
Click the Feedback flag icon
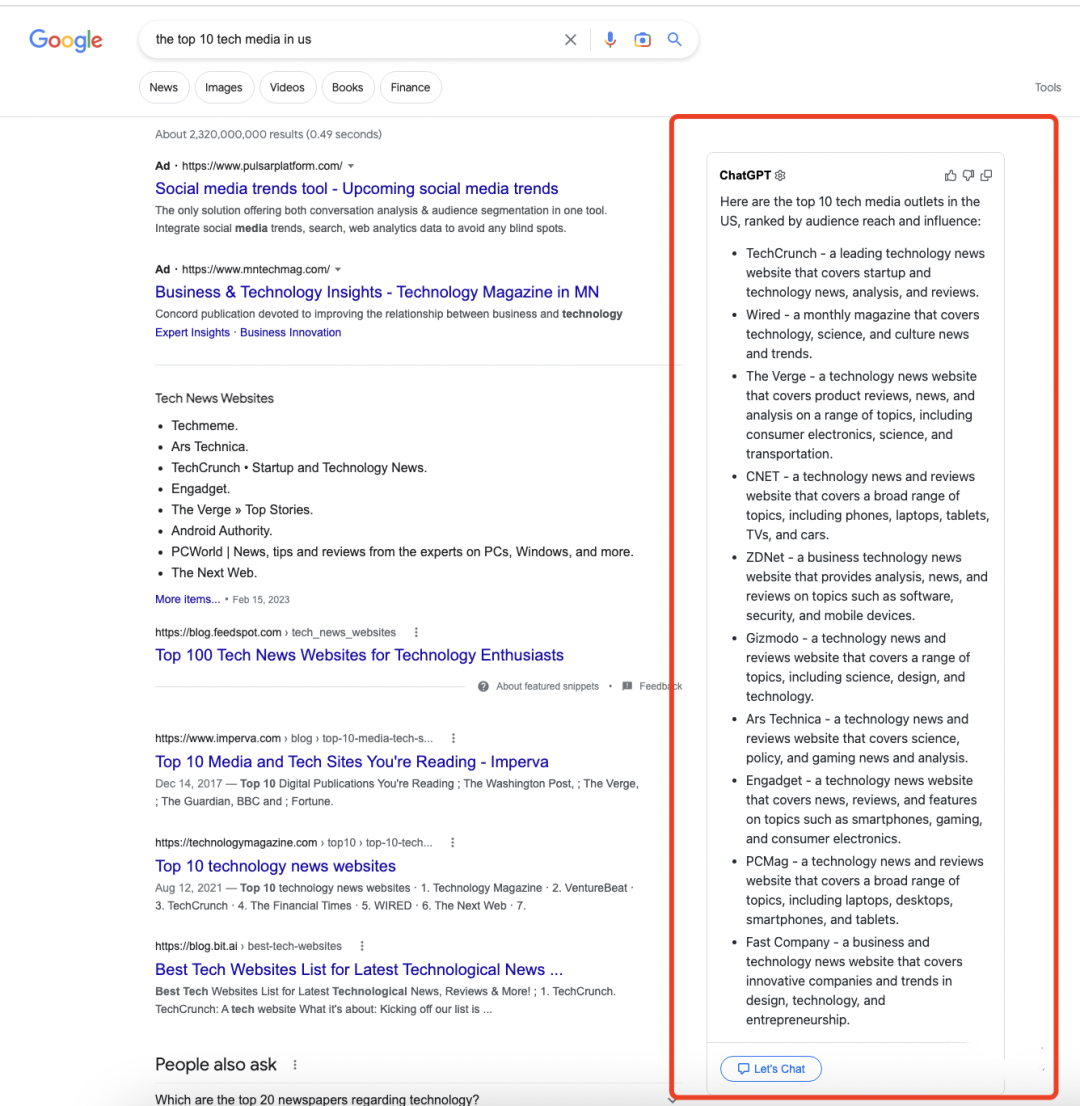627,686
